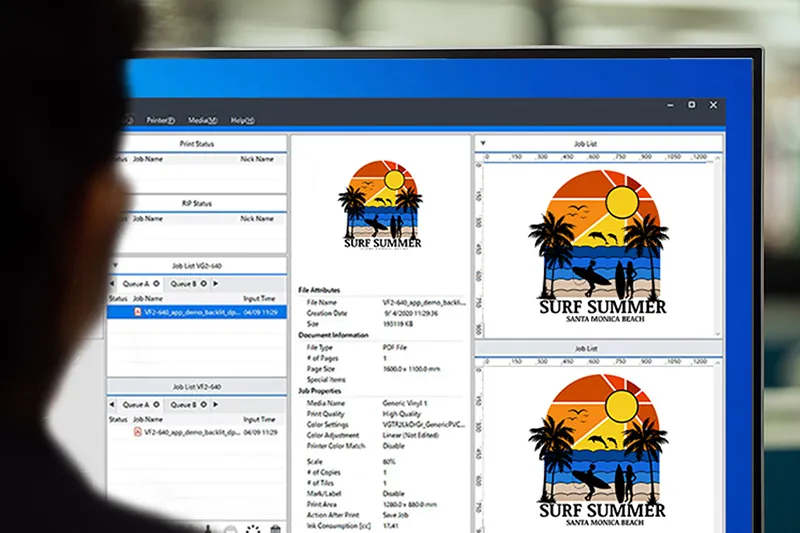This screenshot has height=533, width=800.
Task: Click the gear icon on lower Queue B tab
Action: (x=204, y=405)
